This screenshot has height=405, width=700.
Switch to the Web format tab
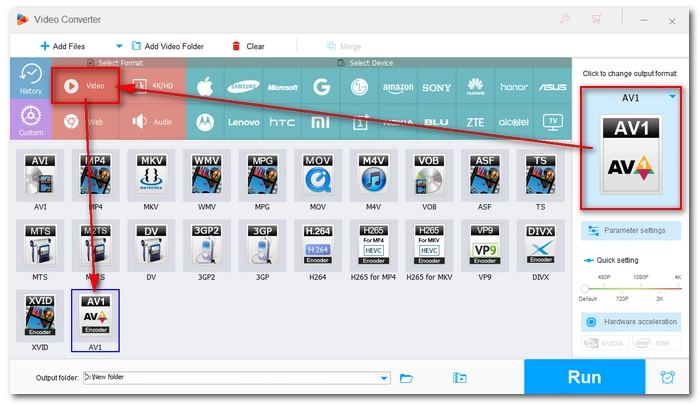pyautogui.click(x=85, y=122)
